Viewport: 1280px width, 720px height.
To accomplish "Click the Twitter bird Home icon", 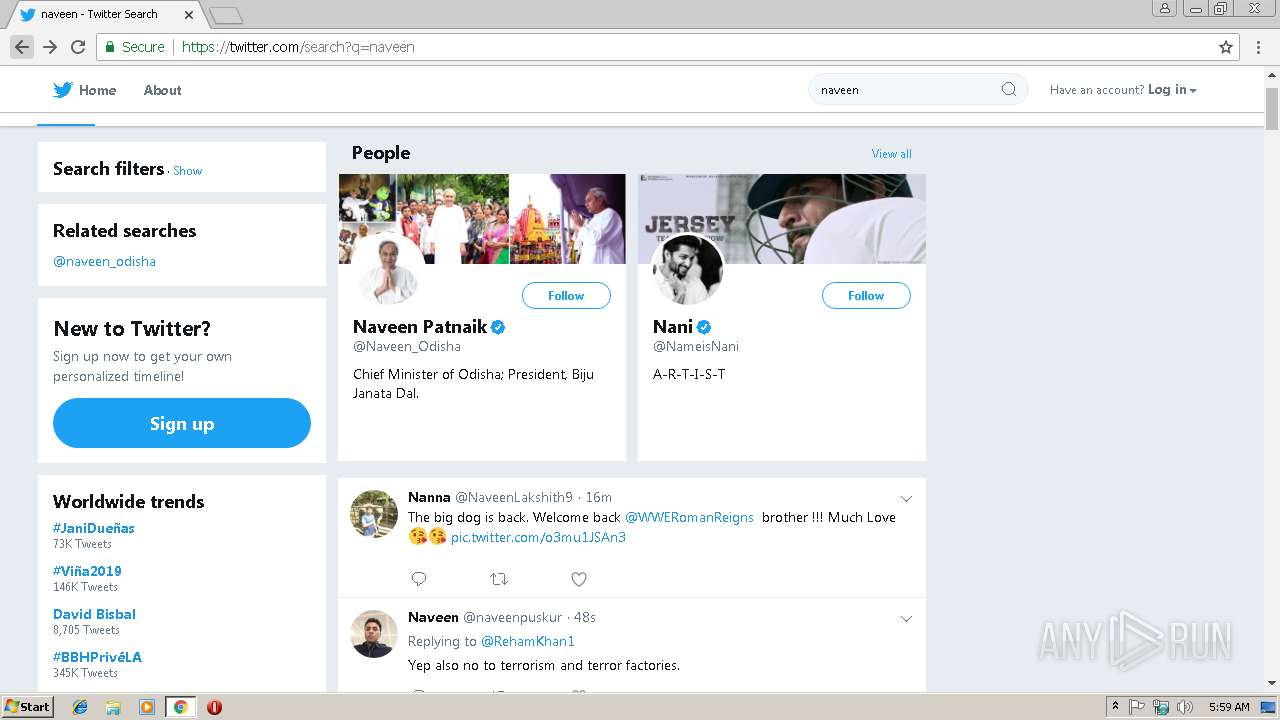I will [63, 90].
